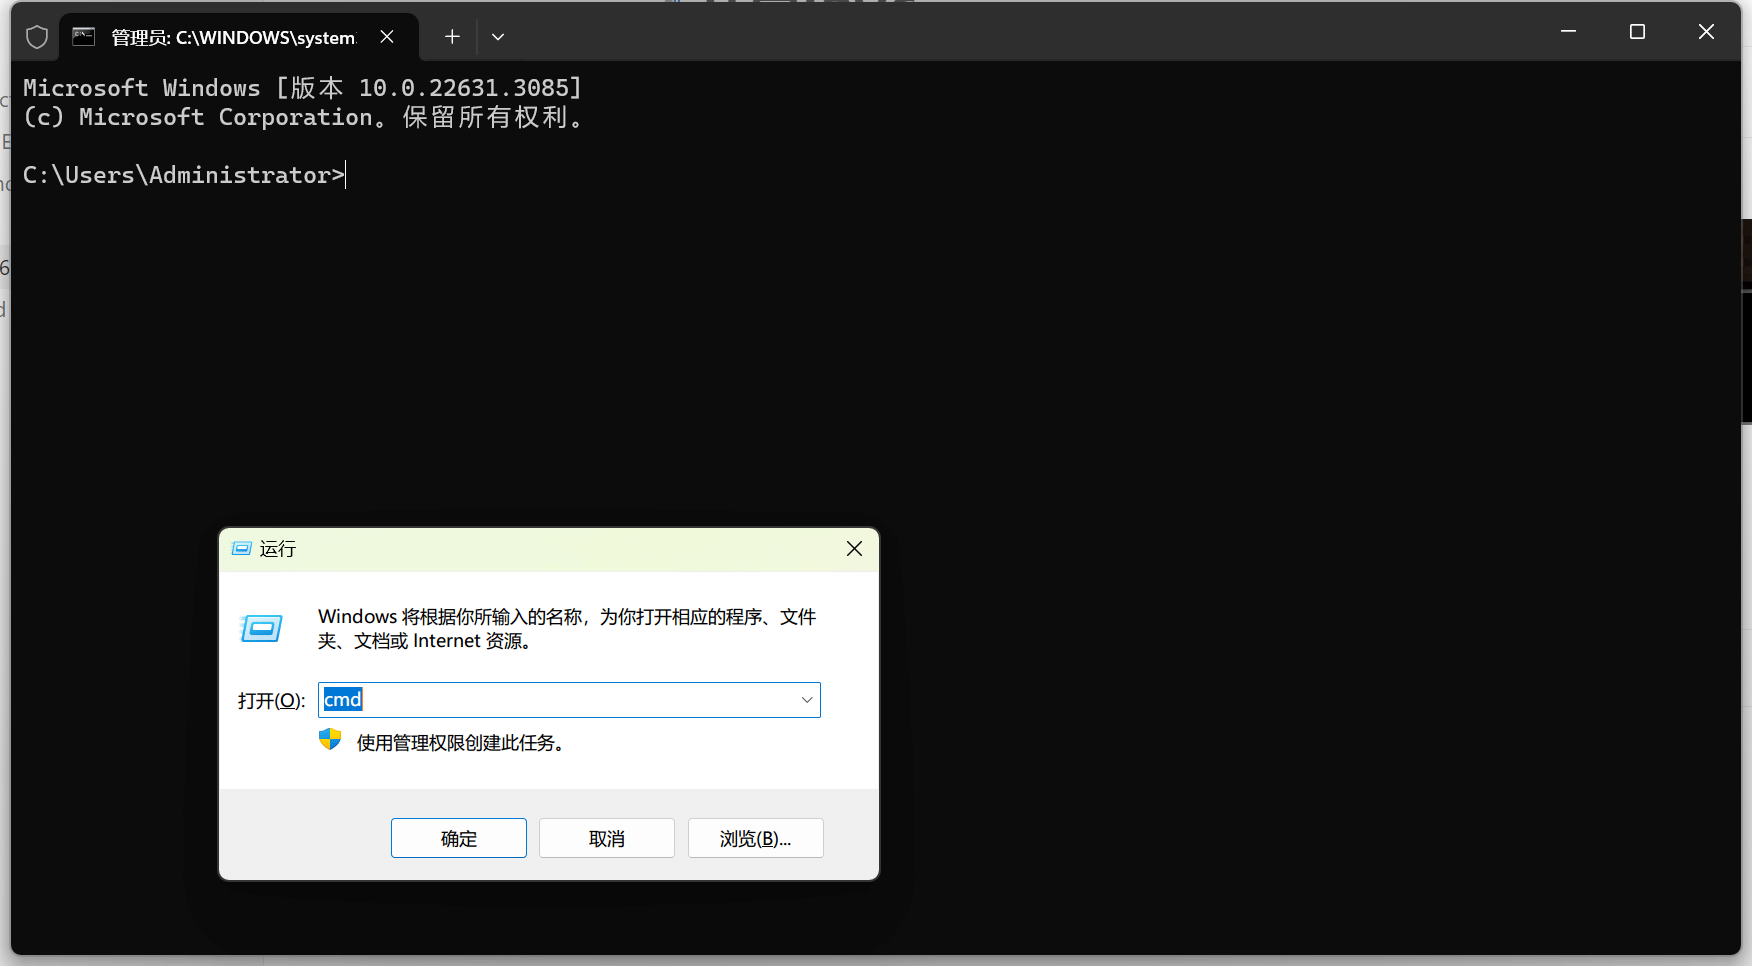Viewport: 1752px width, 966px height.
Task: Expand the Open combo box history arrow
Action: tap(807, 700)
